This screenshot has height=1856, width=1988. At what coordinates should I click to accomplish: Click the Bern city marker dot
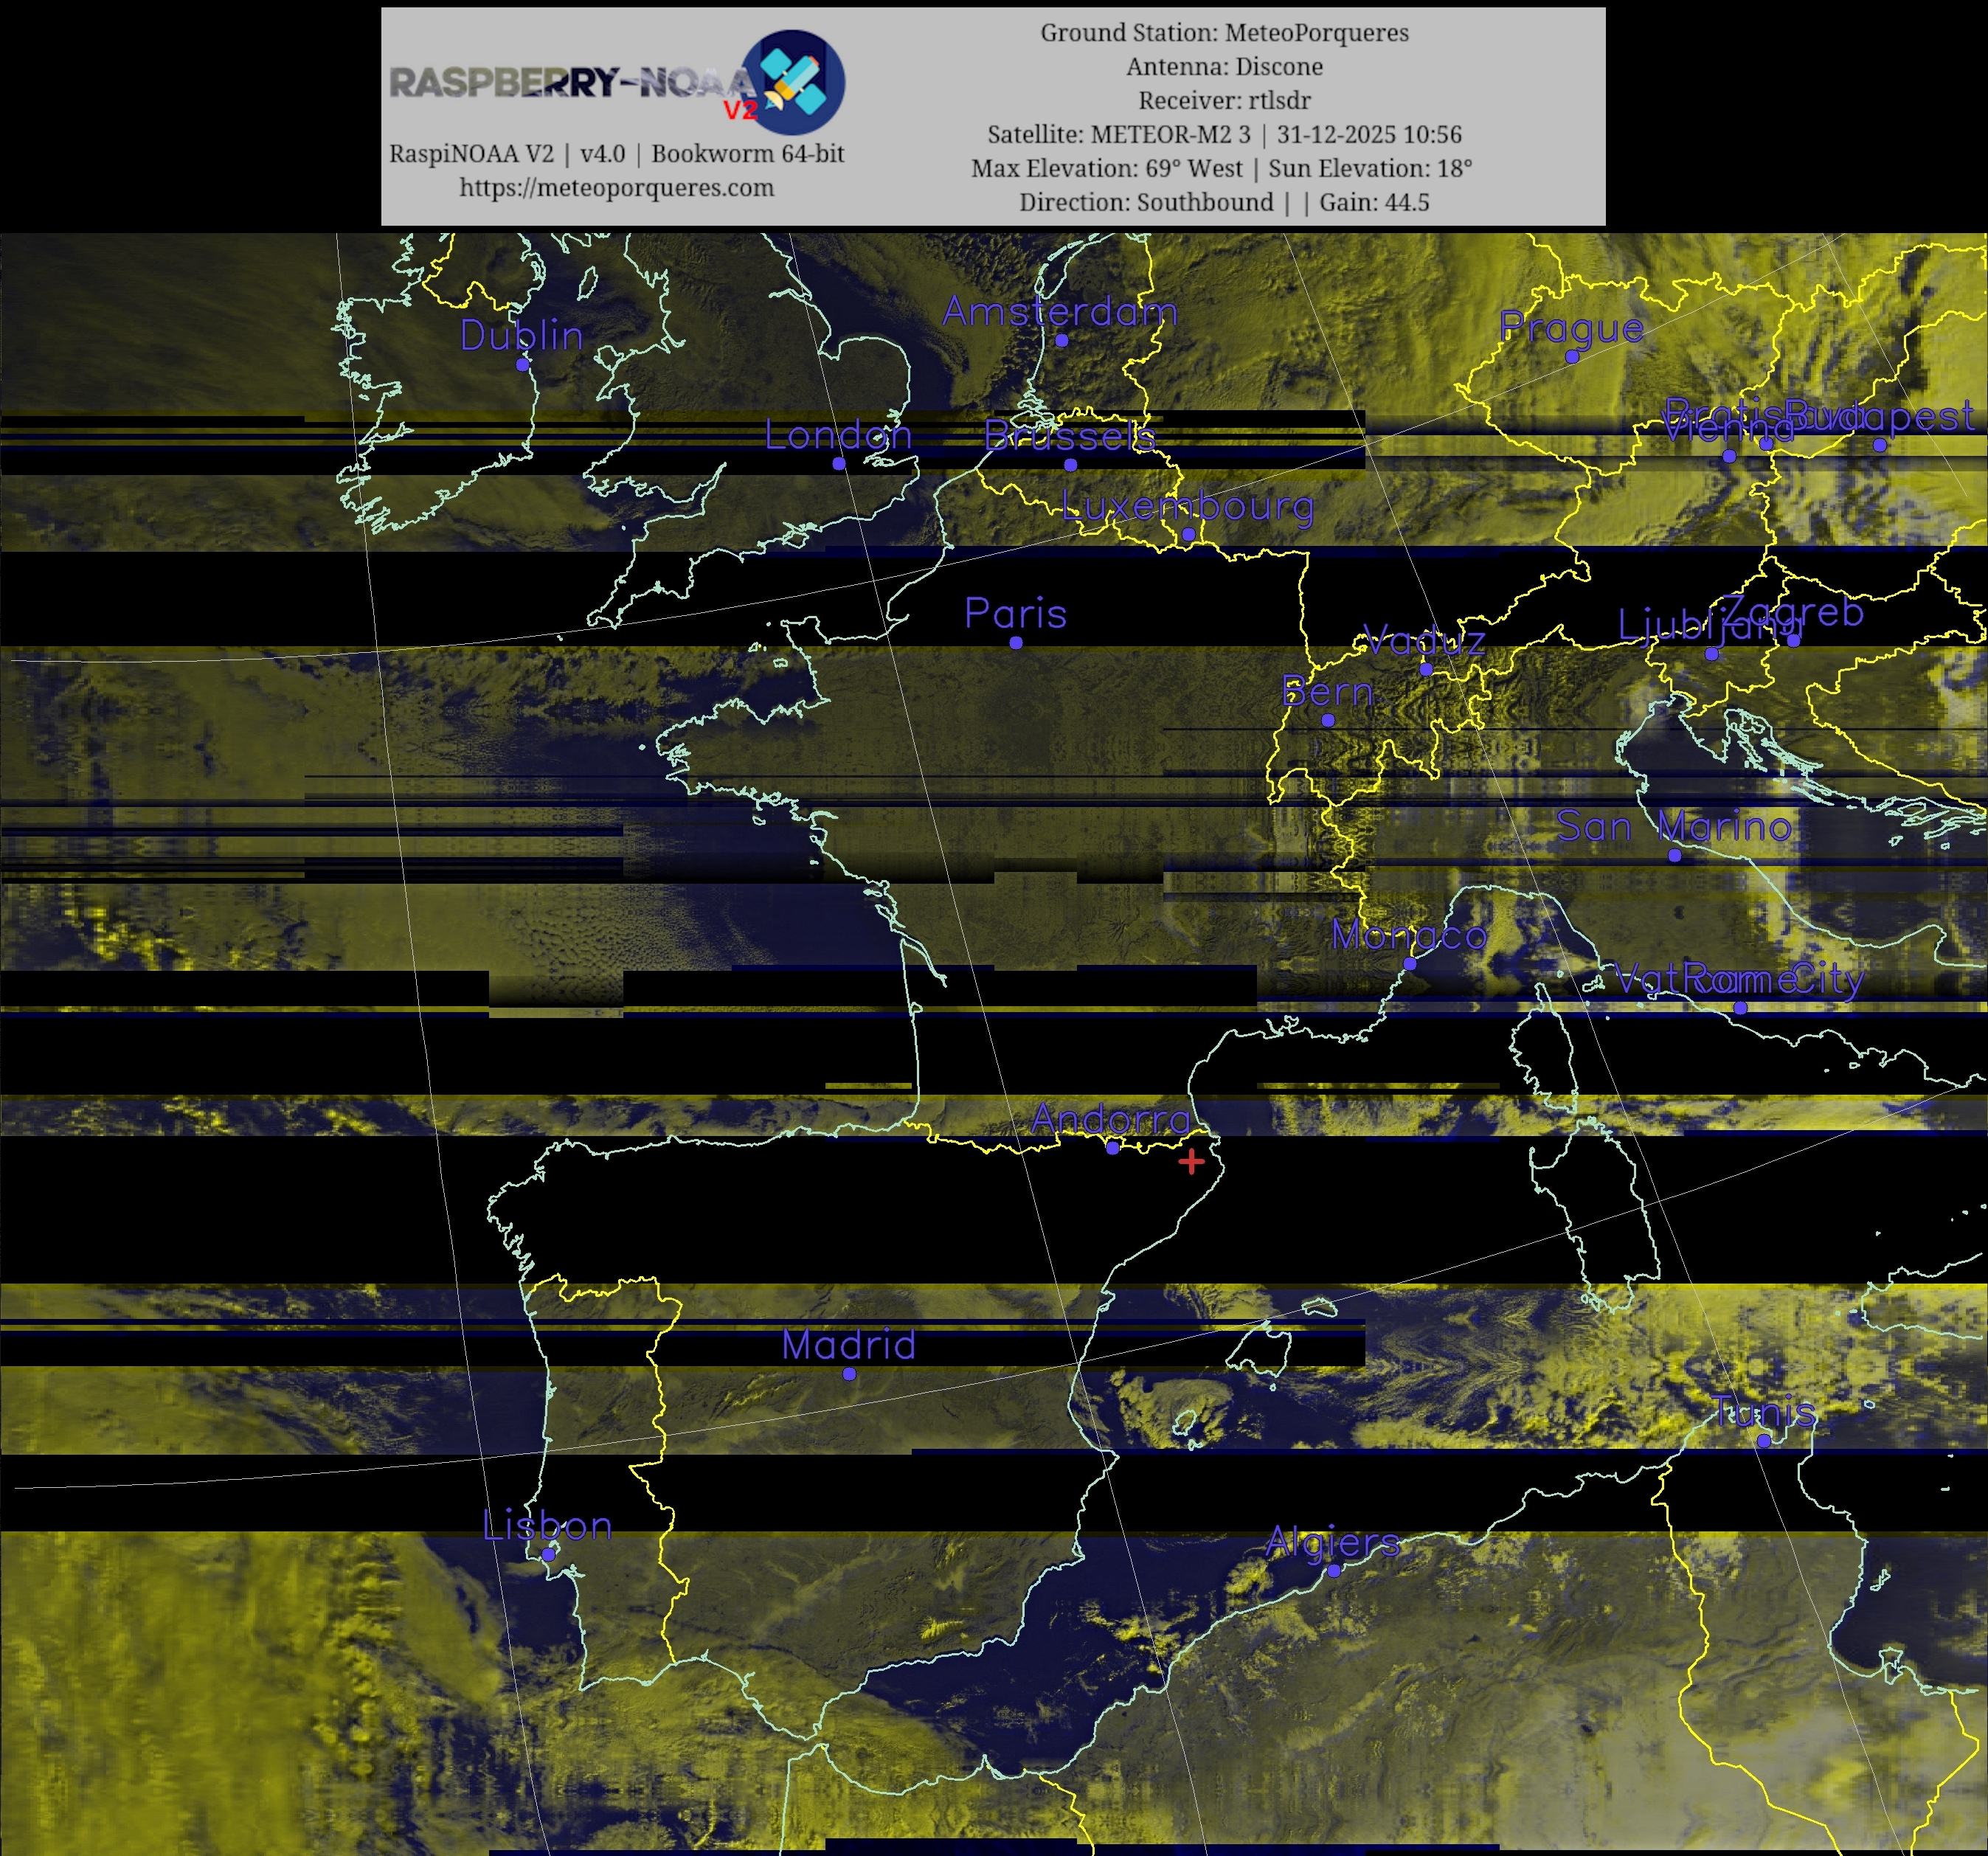point(1328,720)
